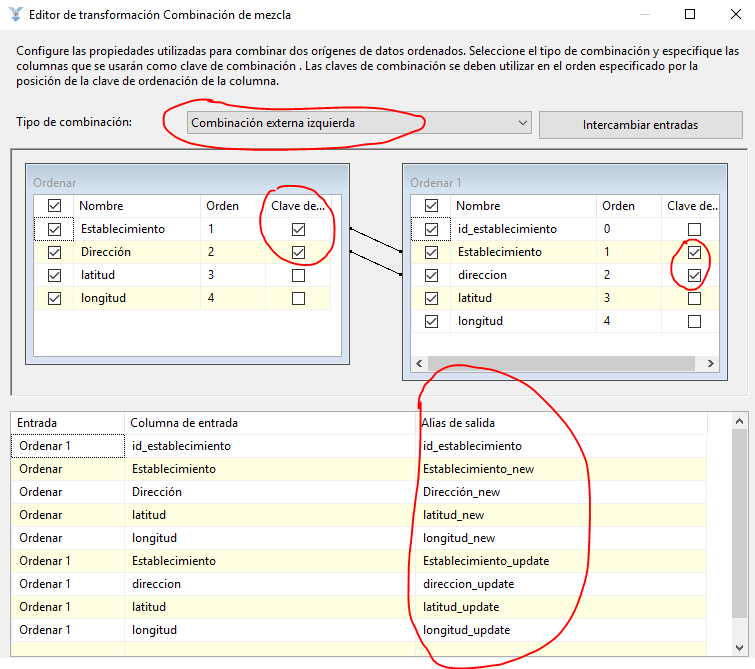The image size is (755, 669).
Task: Select Ordenar 1 entry for id_establecimiento row
Action: [67, 446]
